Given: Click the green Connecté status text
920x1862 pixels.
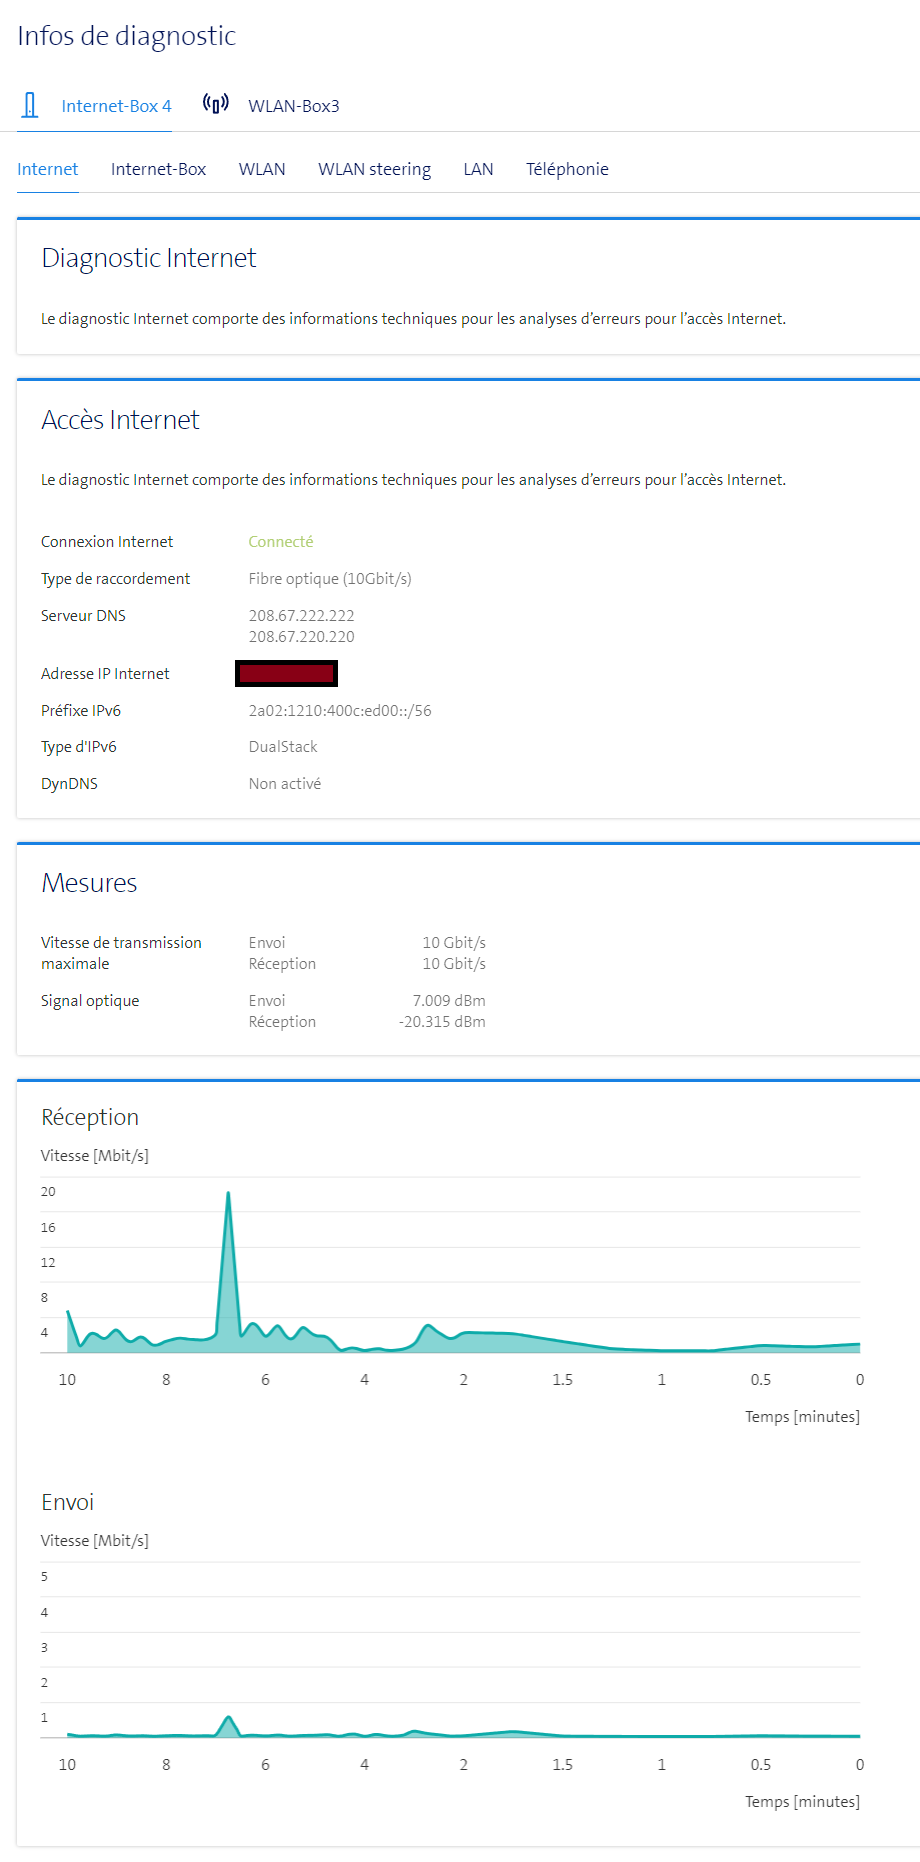Looking at the screenshot, I should (x=281, y=542).
